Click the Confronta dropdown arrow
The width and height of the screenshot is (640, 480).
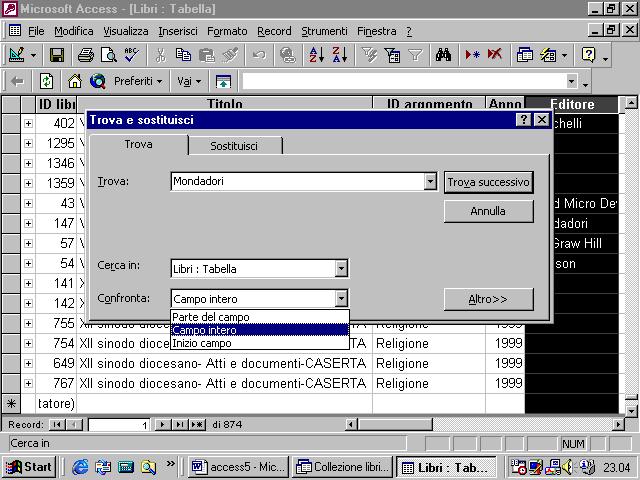point(341,298)
